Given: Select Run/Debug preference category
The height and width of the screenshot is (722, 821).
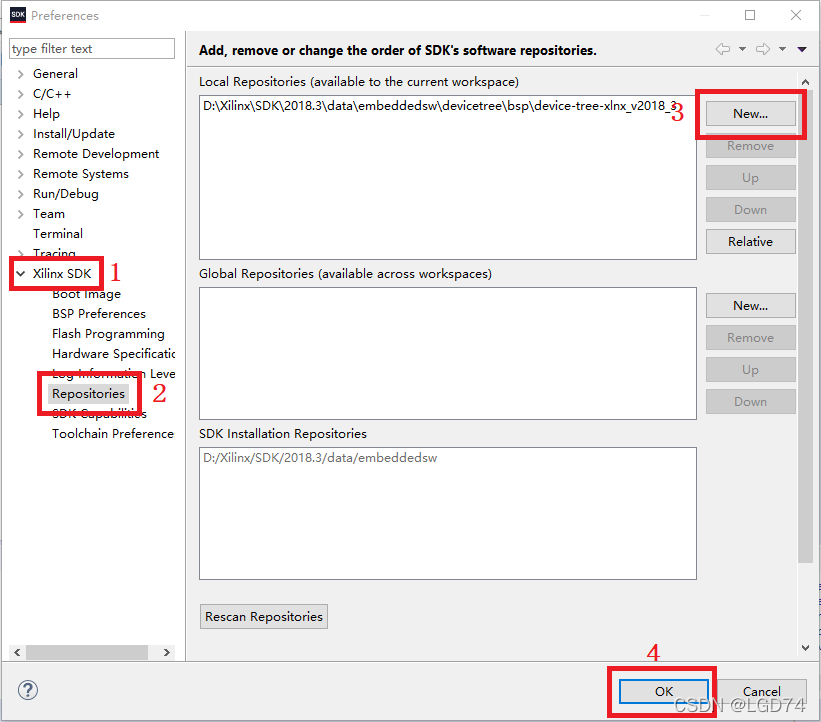Looking at the screenshot, I should 65,194.
